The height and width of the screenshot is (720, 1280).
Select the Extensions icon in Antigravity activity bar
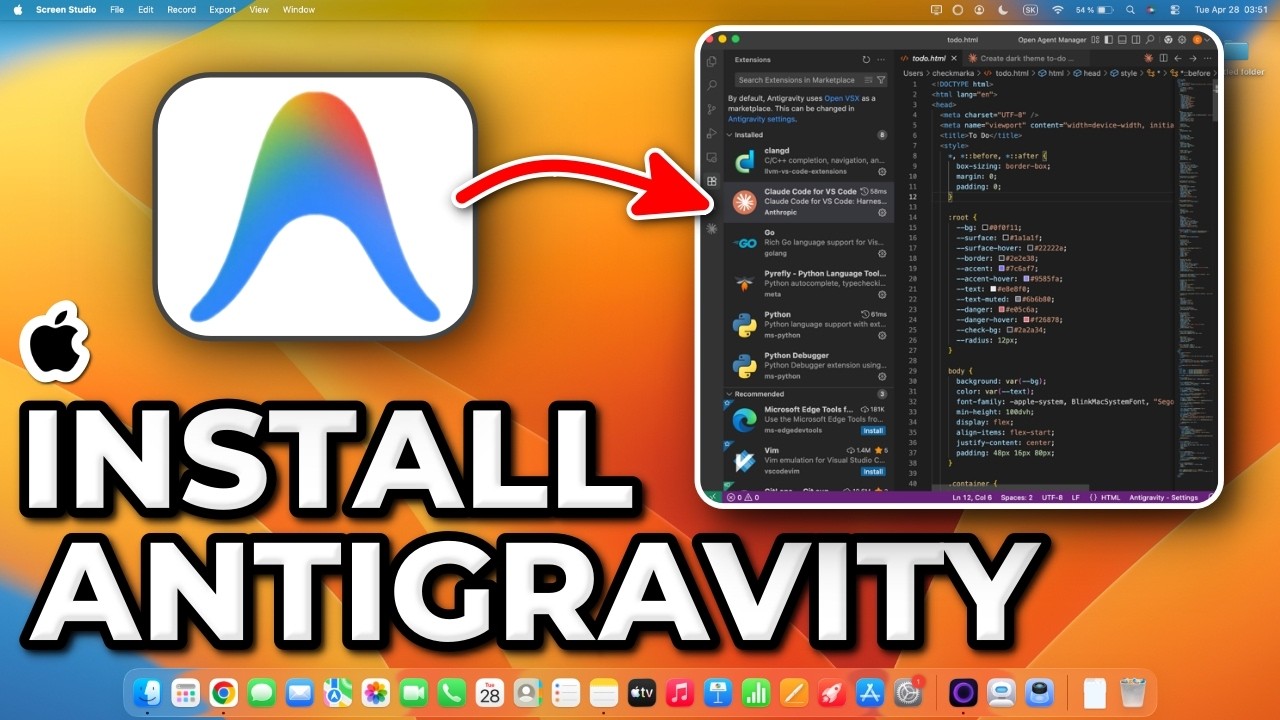pos(712,181)
